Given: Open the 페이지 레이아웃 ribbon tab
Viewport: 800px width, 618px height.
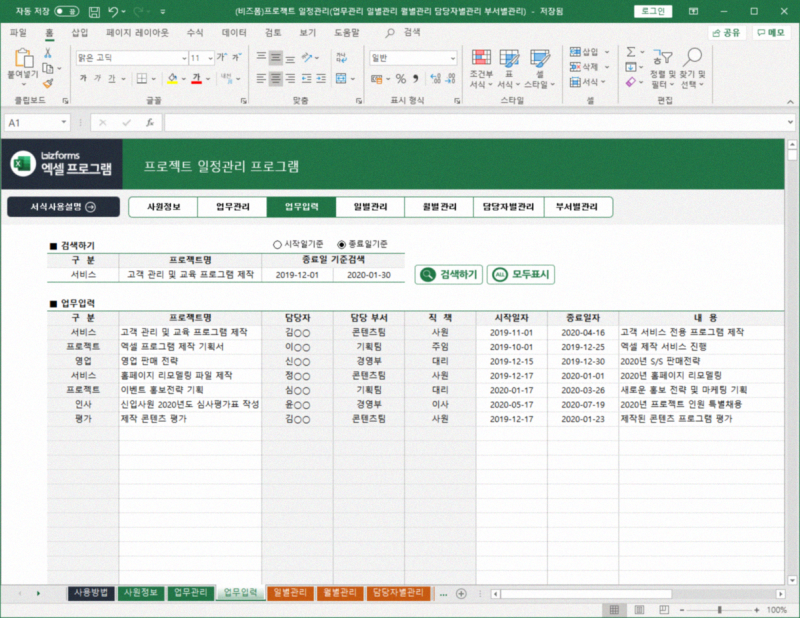Looking at the screenshot, I should [137, 33].
